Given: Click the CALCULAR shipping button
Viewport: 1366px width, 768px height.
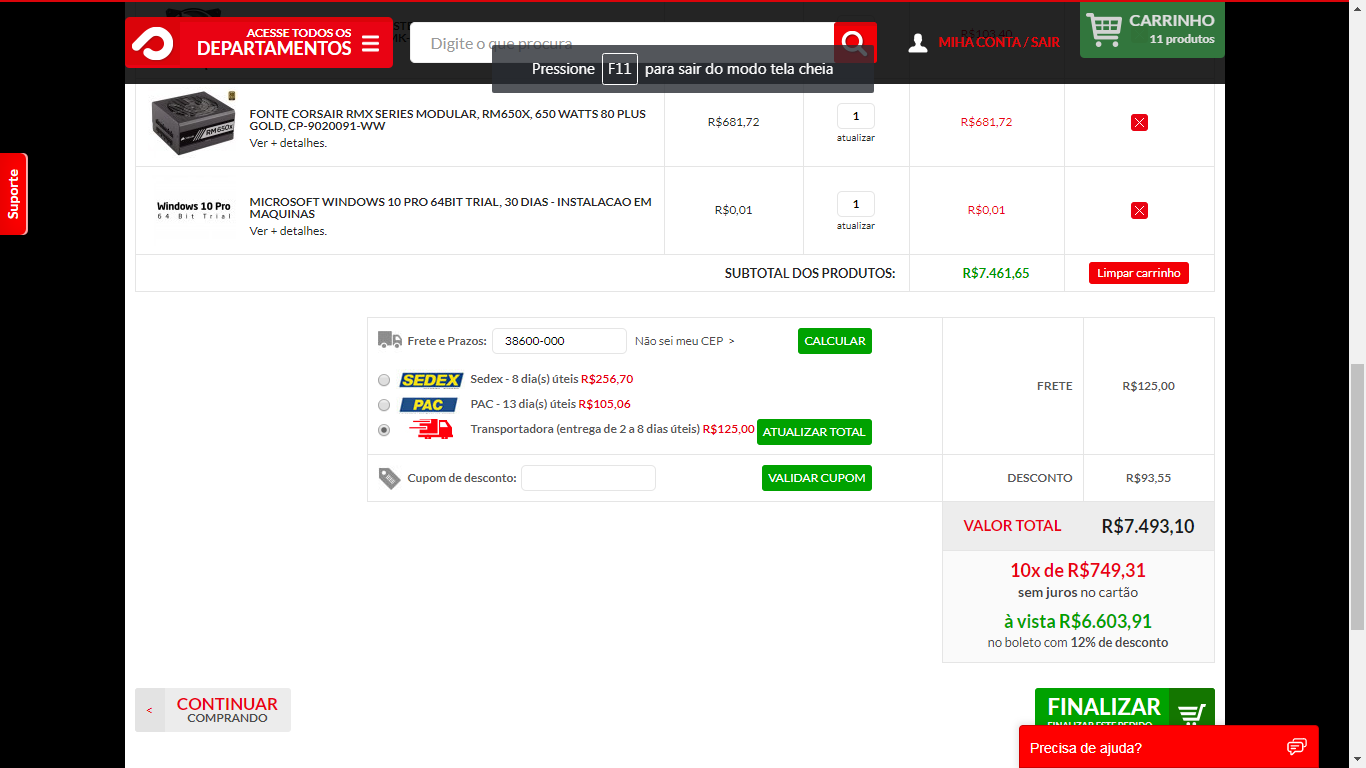Looking at the screenshot, I should point(835,341).
